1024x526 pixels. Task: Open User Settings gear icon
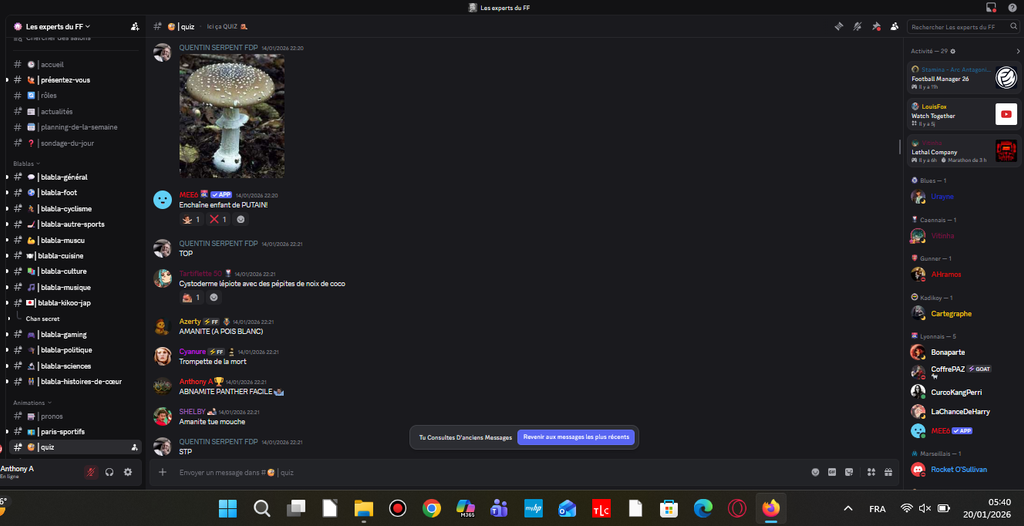point(127,472)
